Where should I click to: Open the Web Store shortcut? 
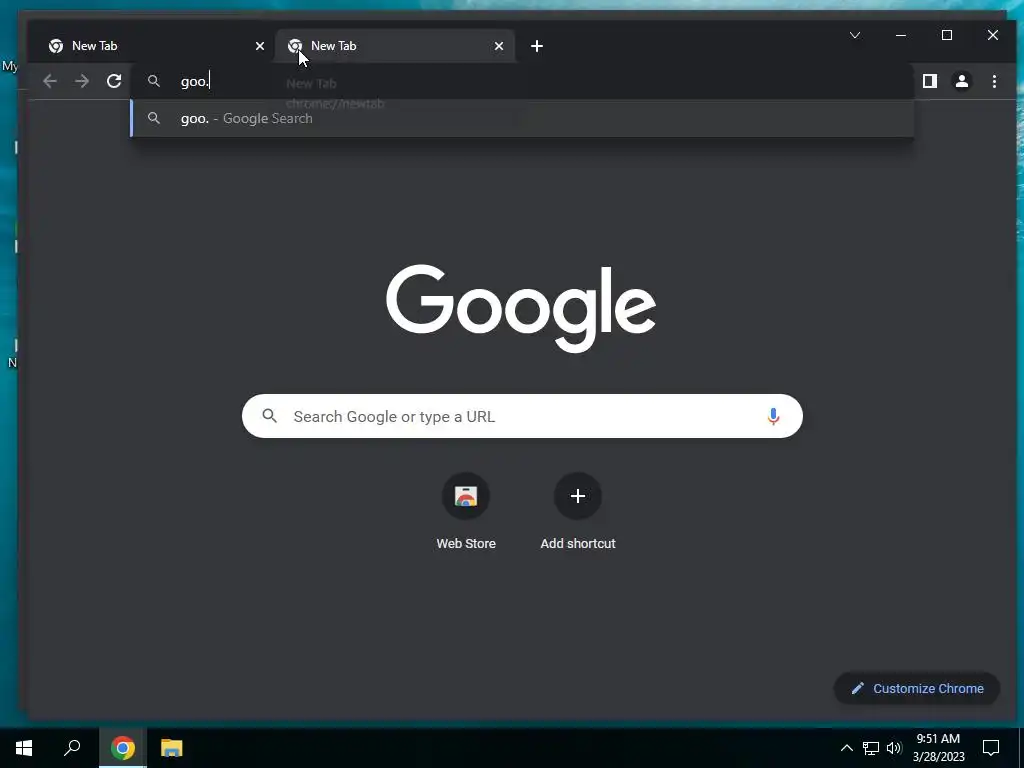[x=466, y=511]
